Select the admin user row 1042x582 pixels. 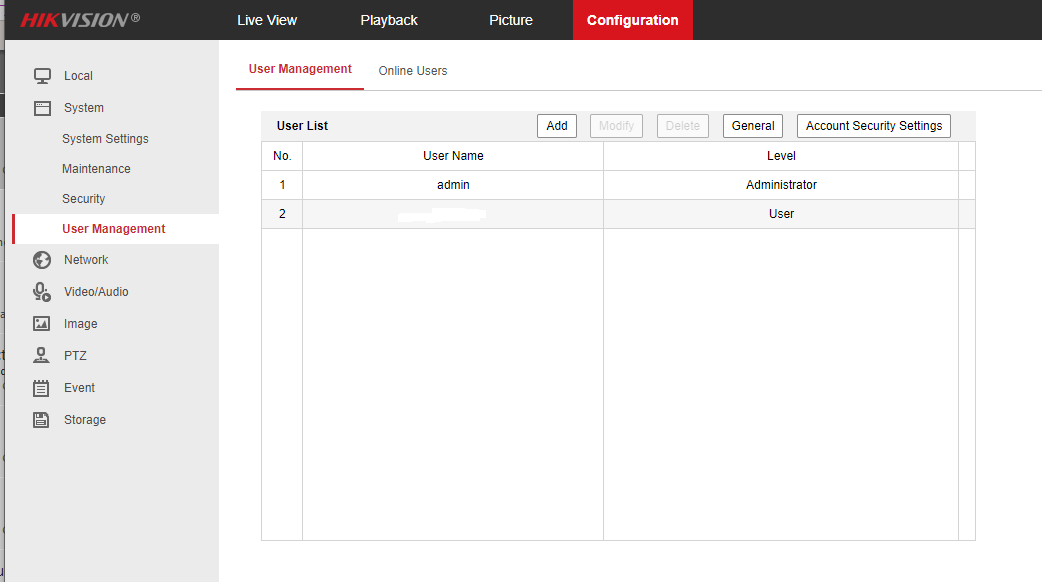(x=453, y=185)
